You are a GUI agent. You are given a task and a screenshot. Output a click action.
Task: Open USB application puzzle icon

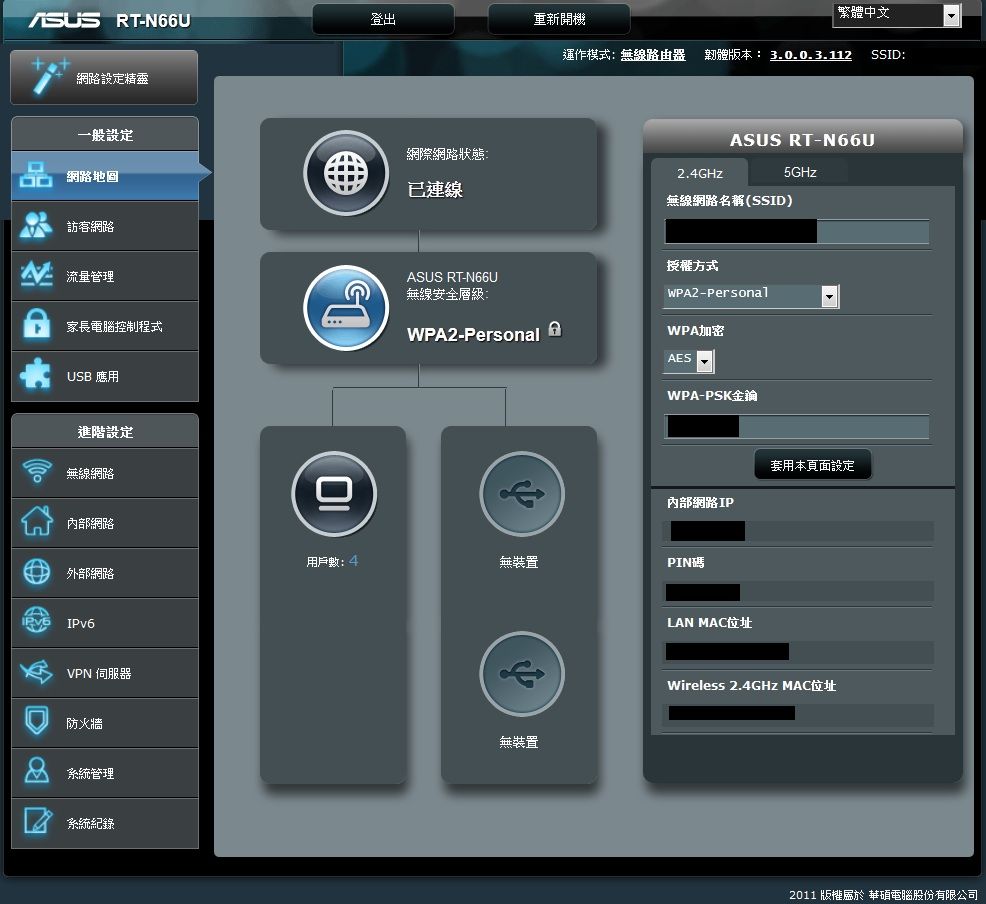point(36,375)
